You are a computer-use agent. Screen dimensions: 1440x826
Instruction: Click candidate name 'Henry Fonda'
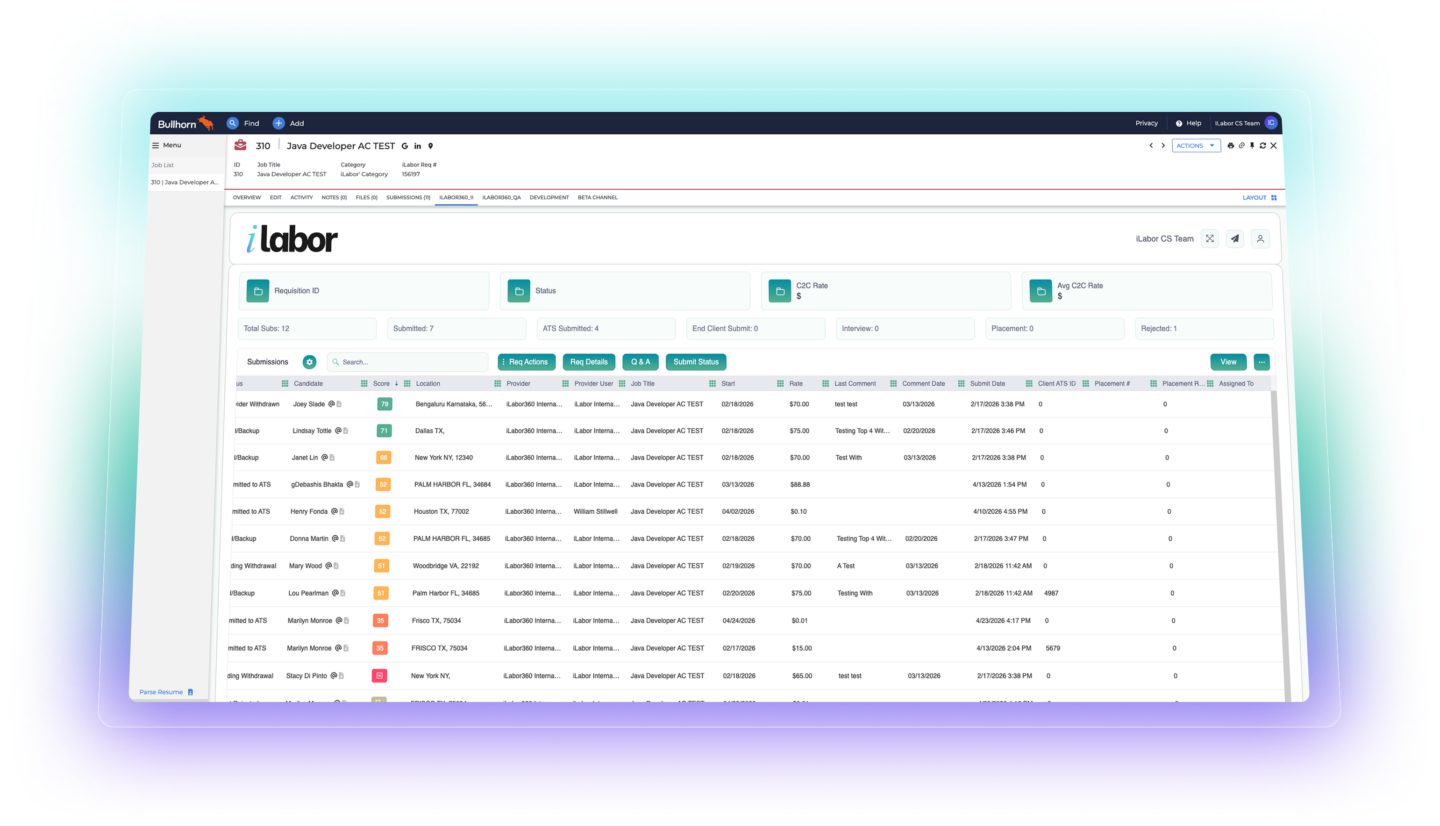(309, 511)
